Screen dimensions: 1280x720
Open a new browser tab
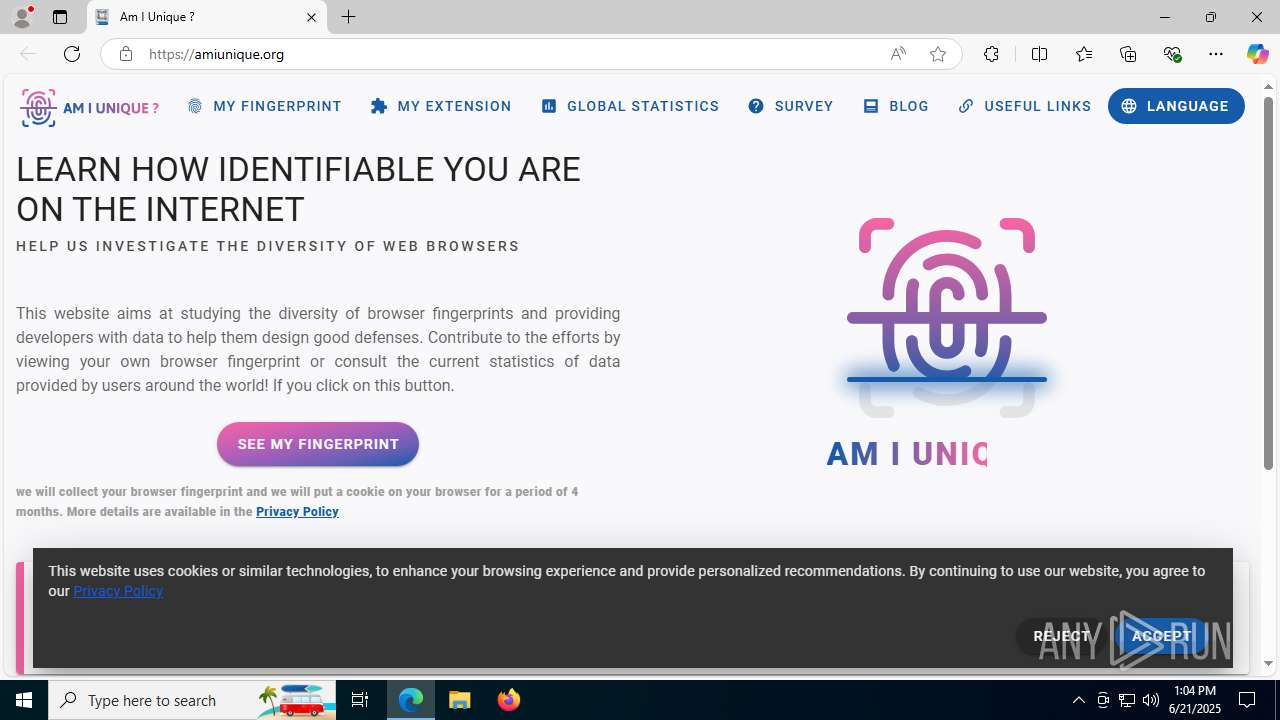coord(348,17)
